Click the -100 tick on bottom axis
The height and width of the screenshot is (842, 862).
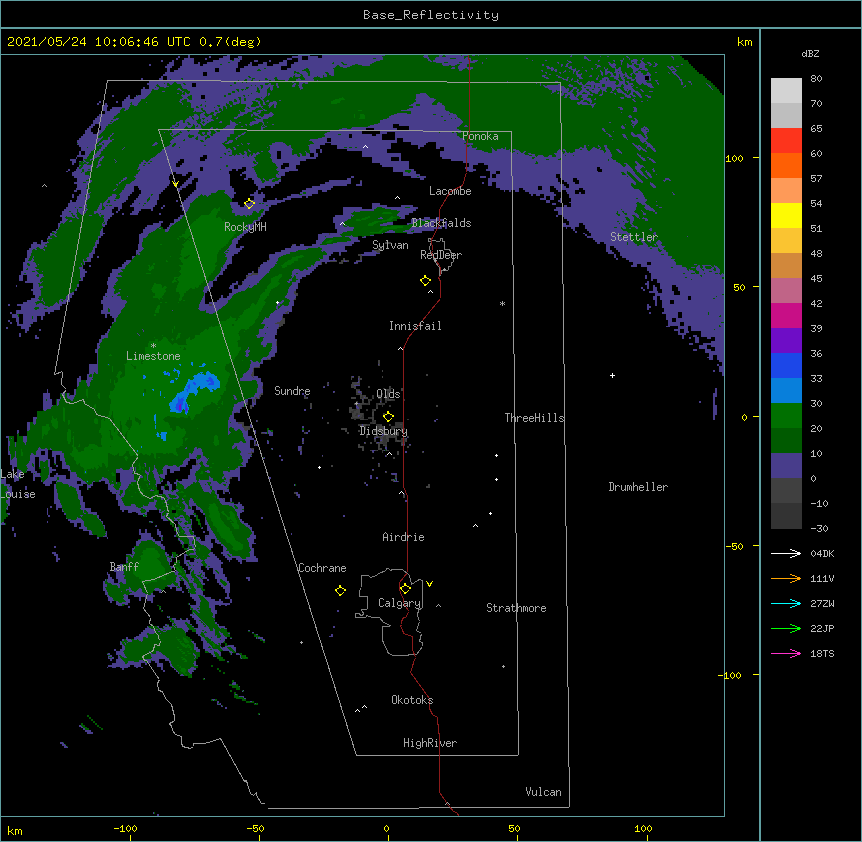click(125, 828)
